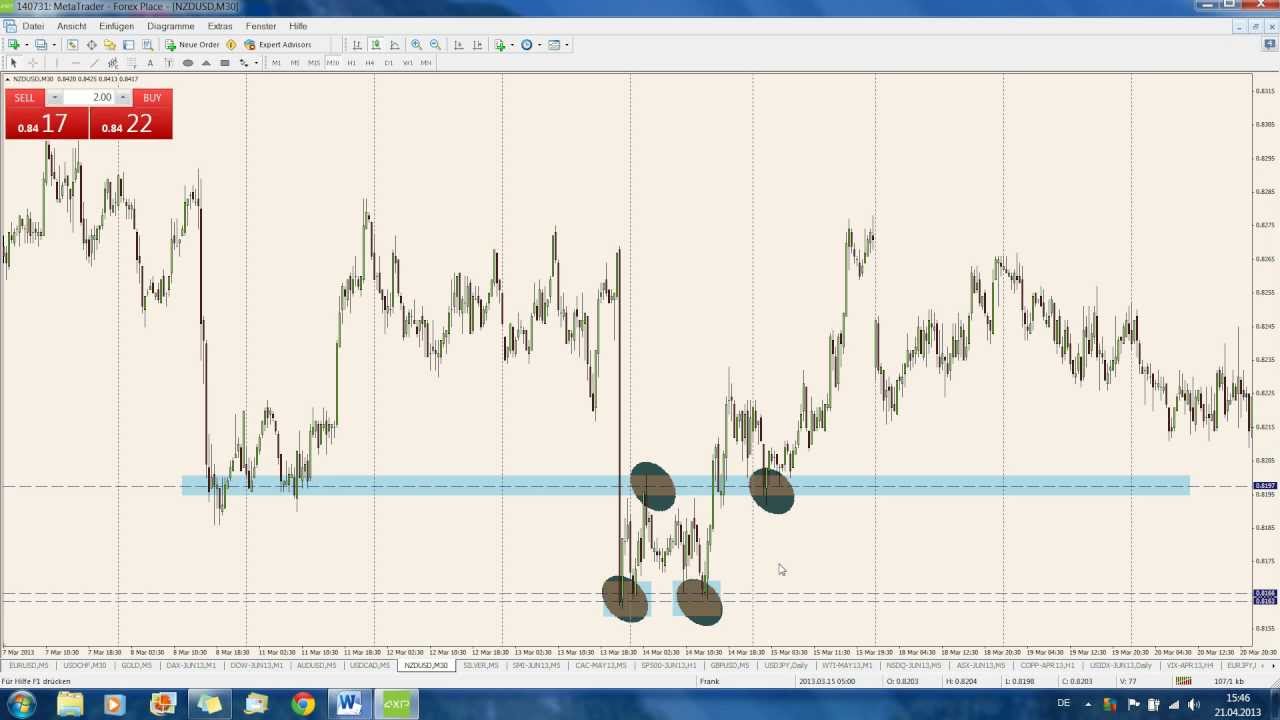Screen dimensions: 1280x720
Task: Switch to bar chart display
Action: point(357,45)
